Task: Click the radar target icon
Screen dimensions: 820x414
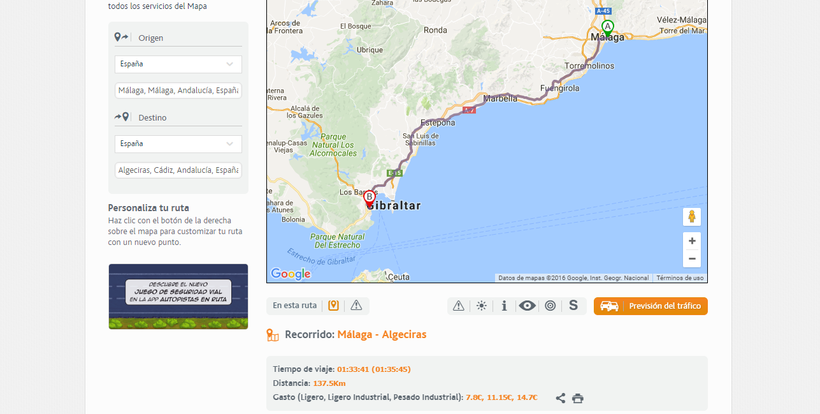Action: click(550, 306)
